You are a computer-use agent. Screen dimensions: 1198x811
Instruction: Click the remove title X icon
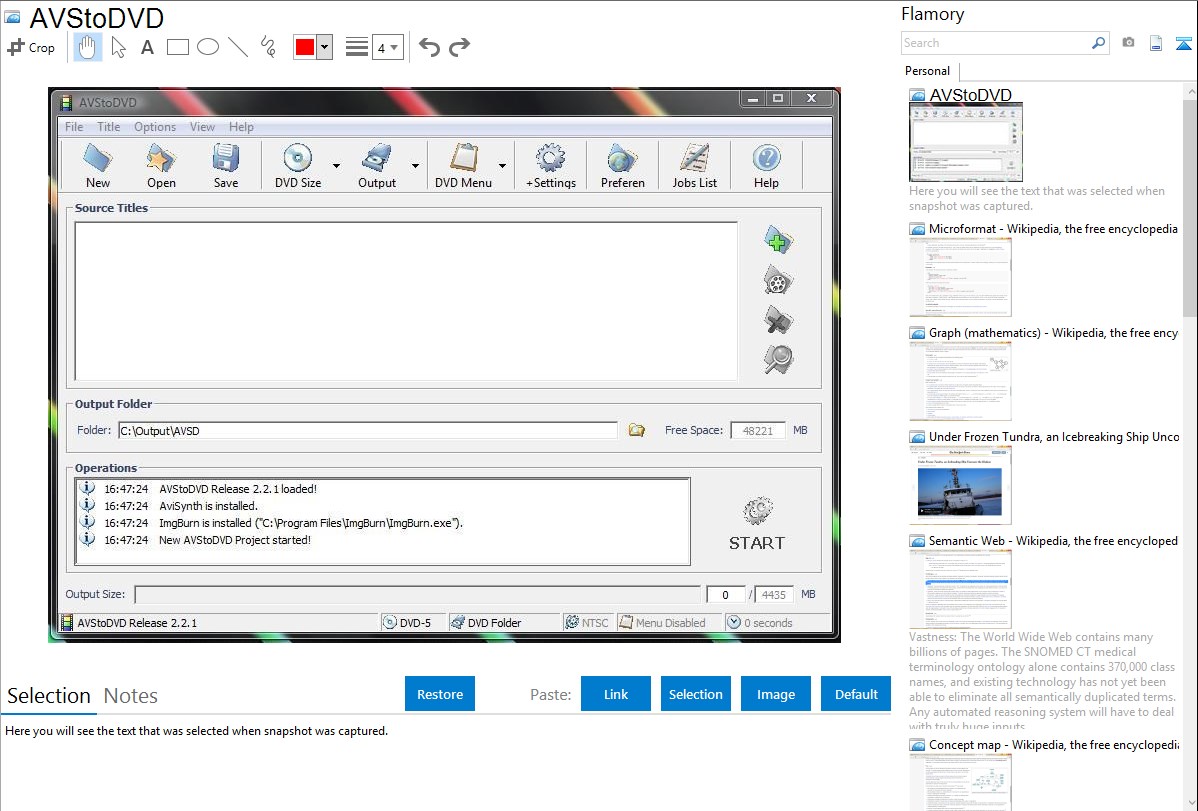(779, 320)
